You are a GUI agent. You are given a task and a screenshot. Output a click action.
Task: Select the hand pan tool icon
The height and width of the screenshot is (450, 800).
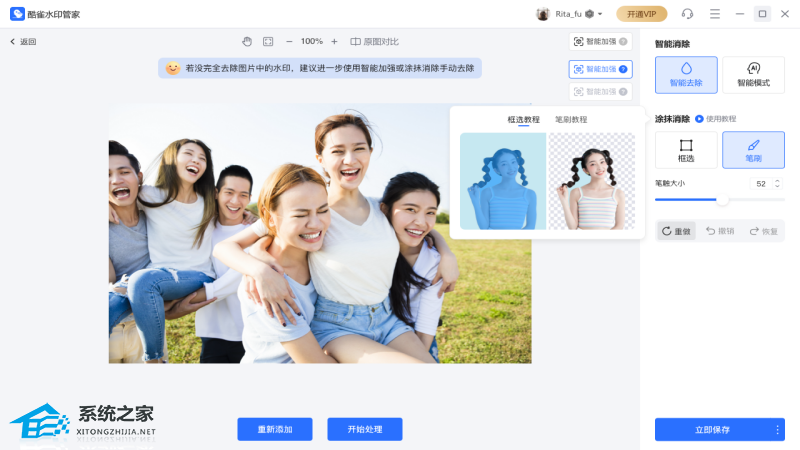(x=247, y=42)
